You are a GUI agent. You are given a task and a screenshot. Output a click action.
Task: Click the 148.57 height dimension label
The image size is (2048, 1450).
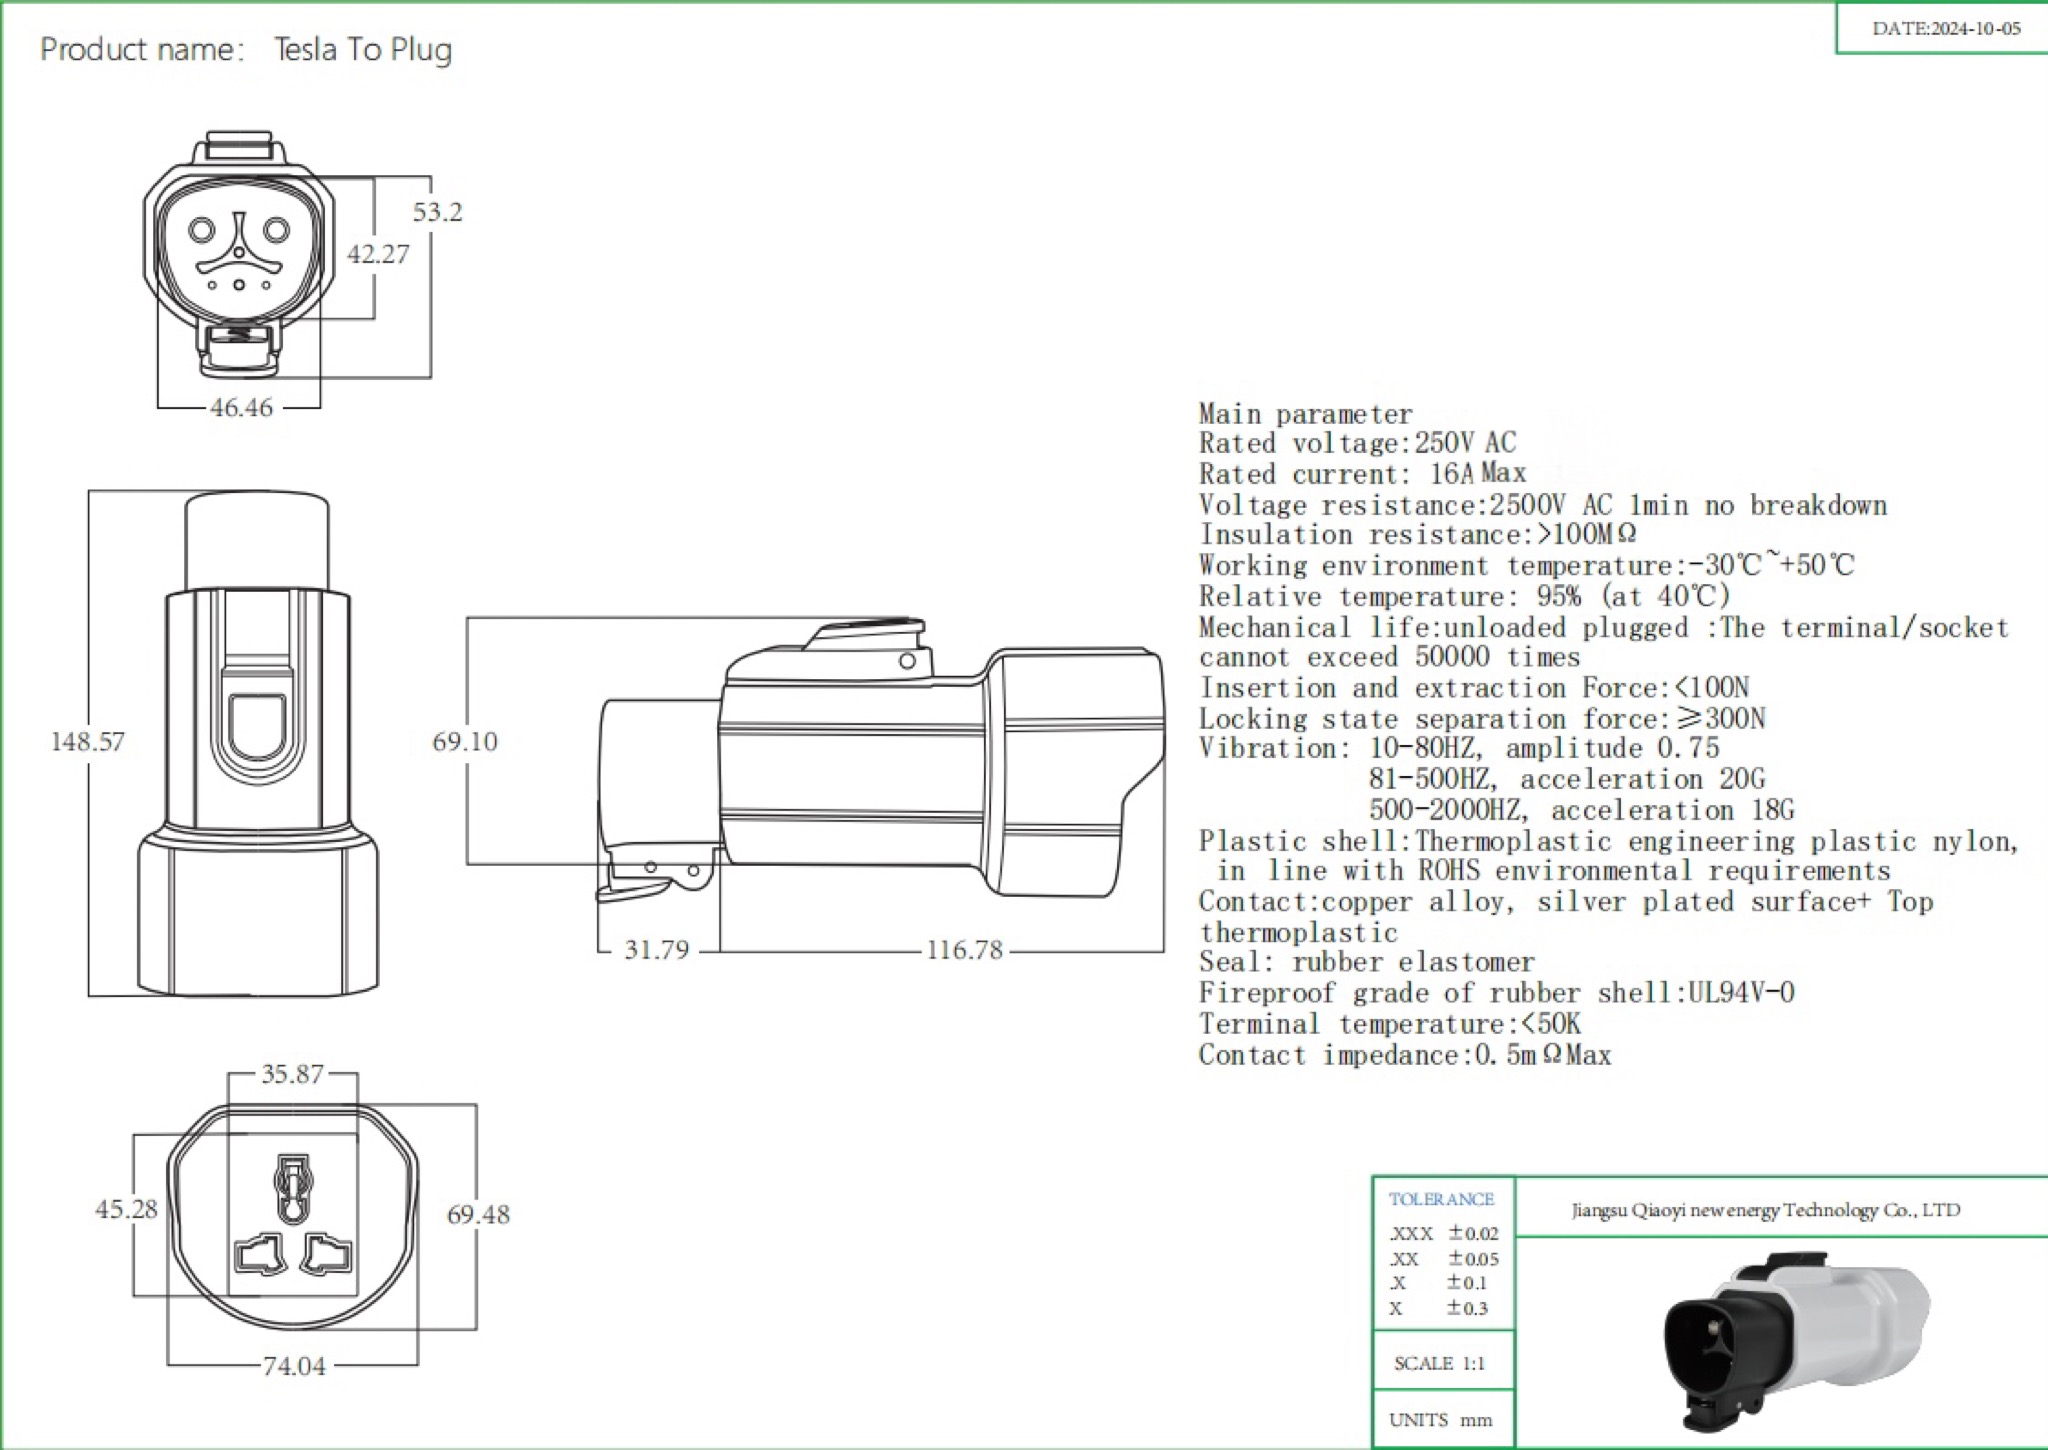[87, 742]
